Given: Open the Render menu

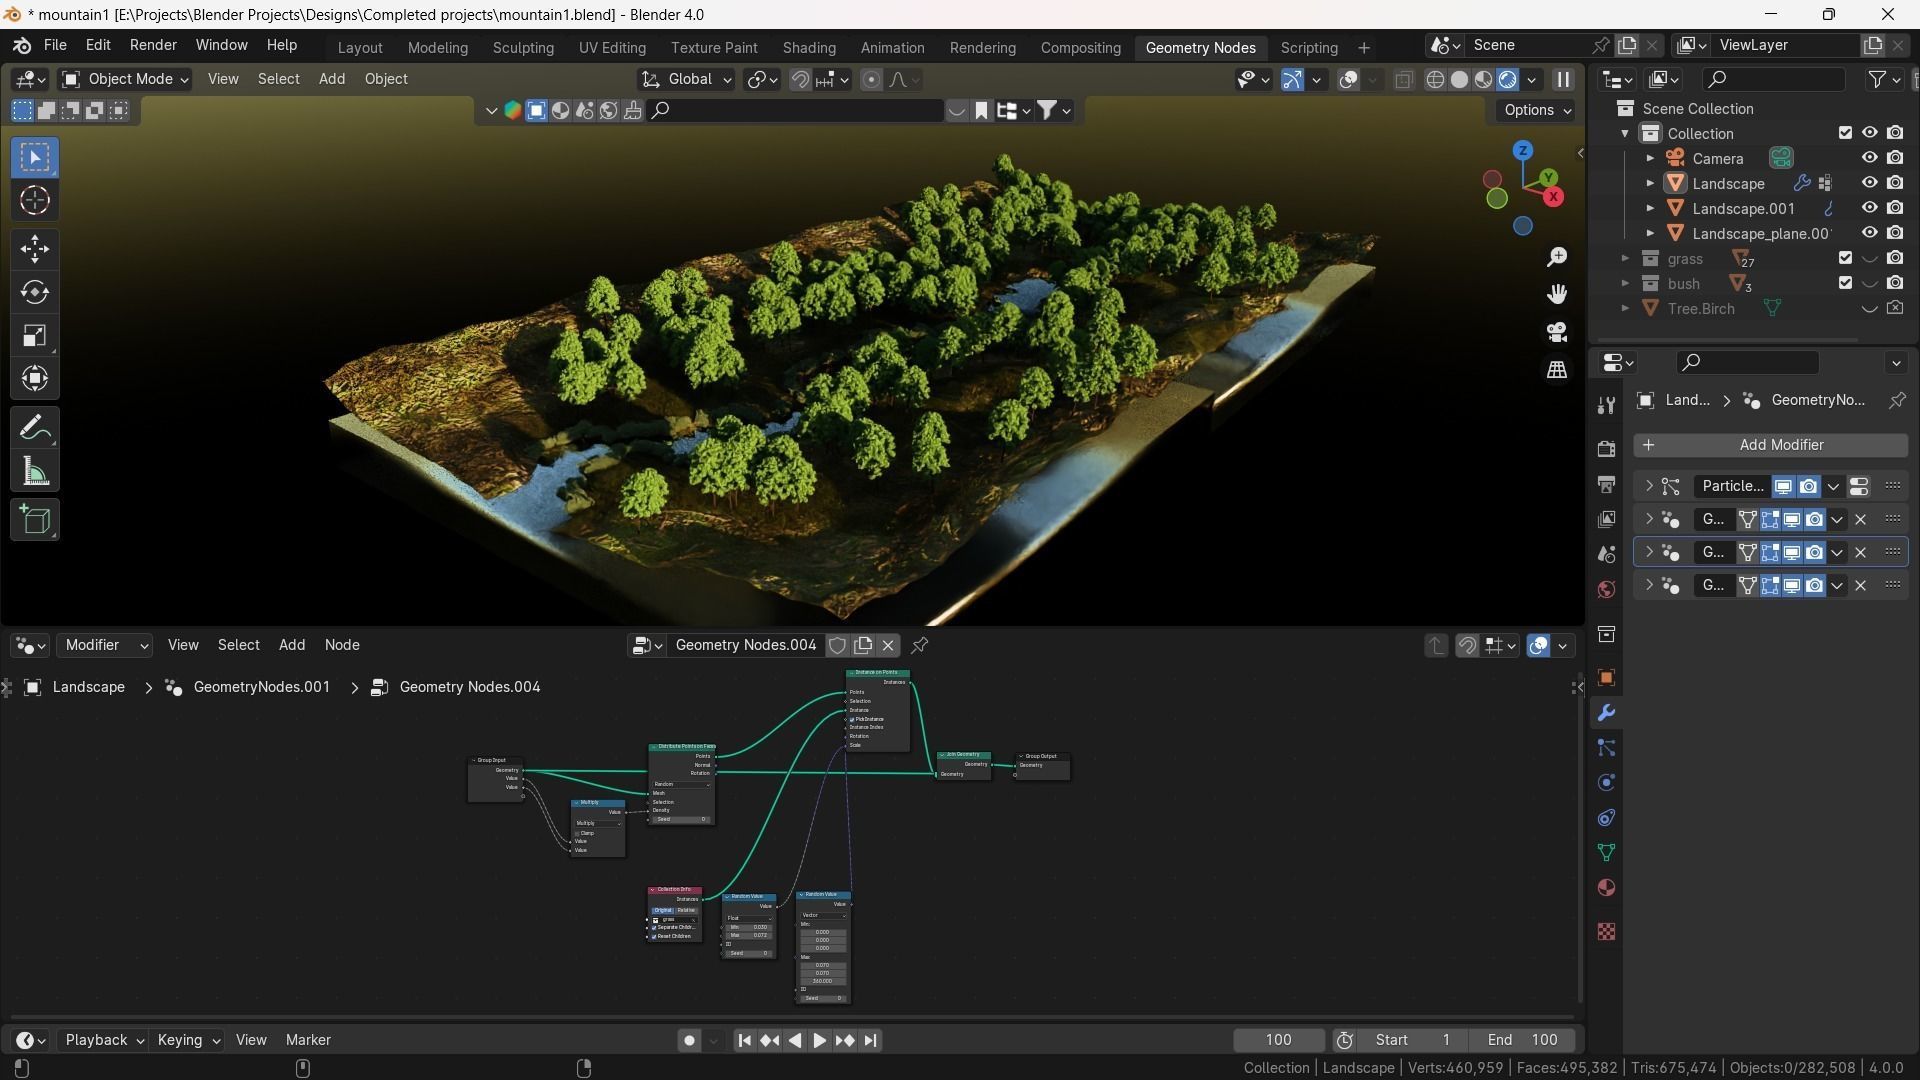Looking at the screenshot, I should pyautogui.click(x=153, y=45).
